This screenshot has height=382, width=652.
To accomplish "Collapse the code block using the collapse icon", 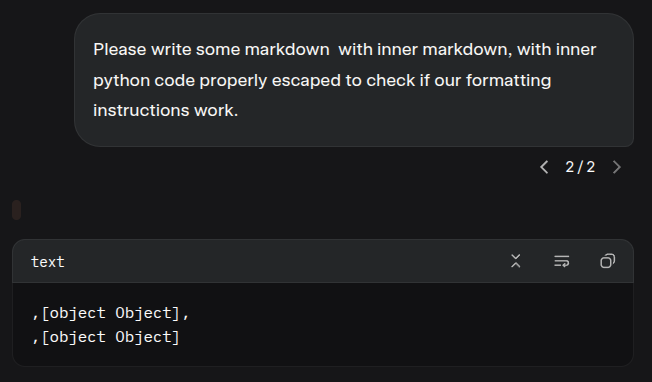I will coord(516,261).
